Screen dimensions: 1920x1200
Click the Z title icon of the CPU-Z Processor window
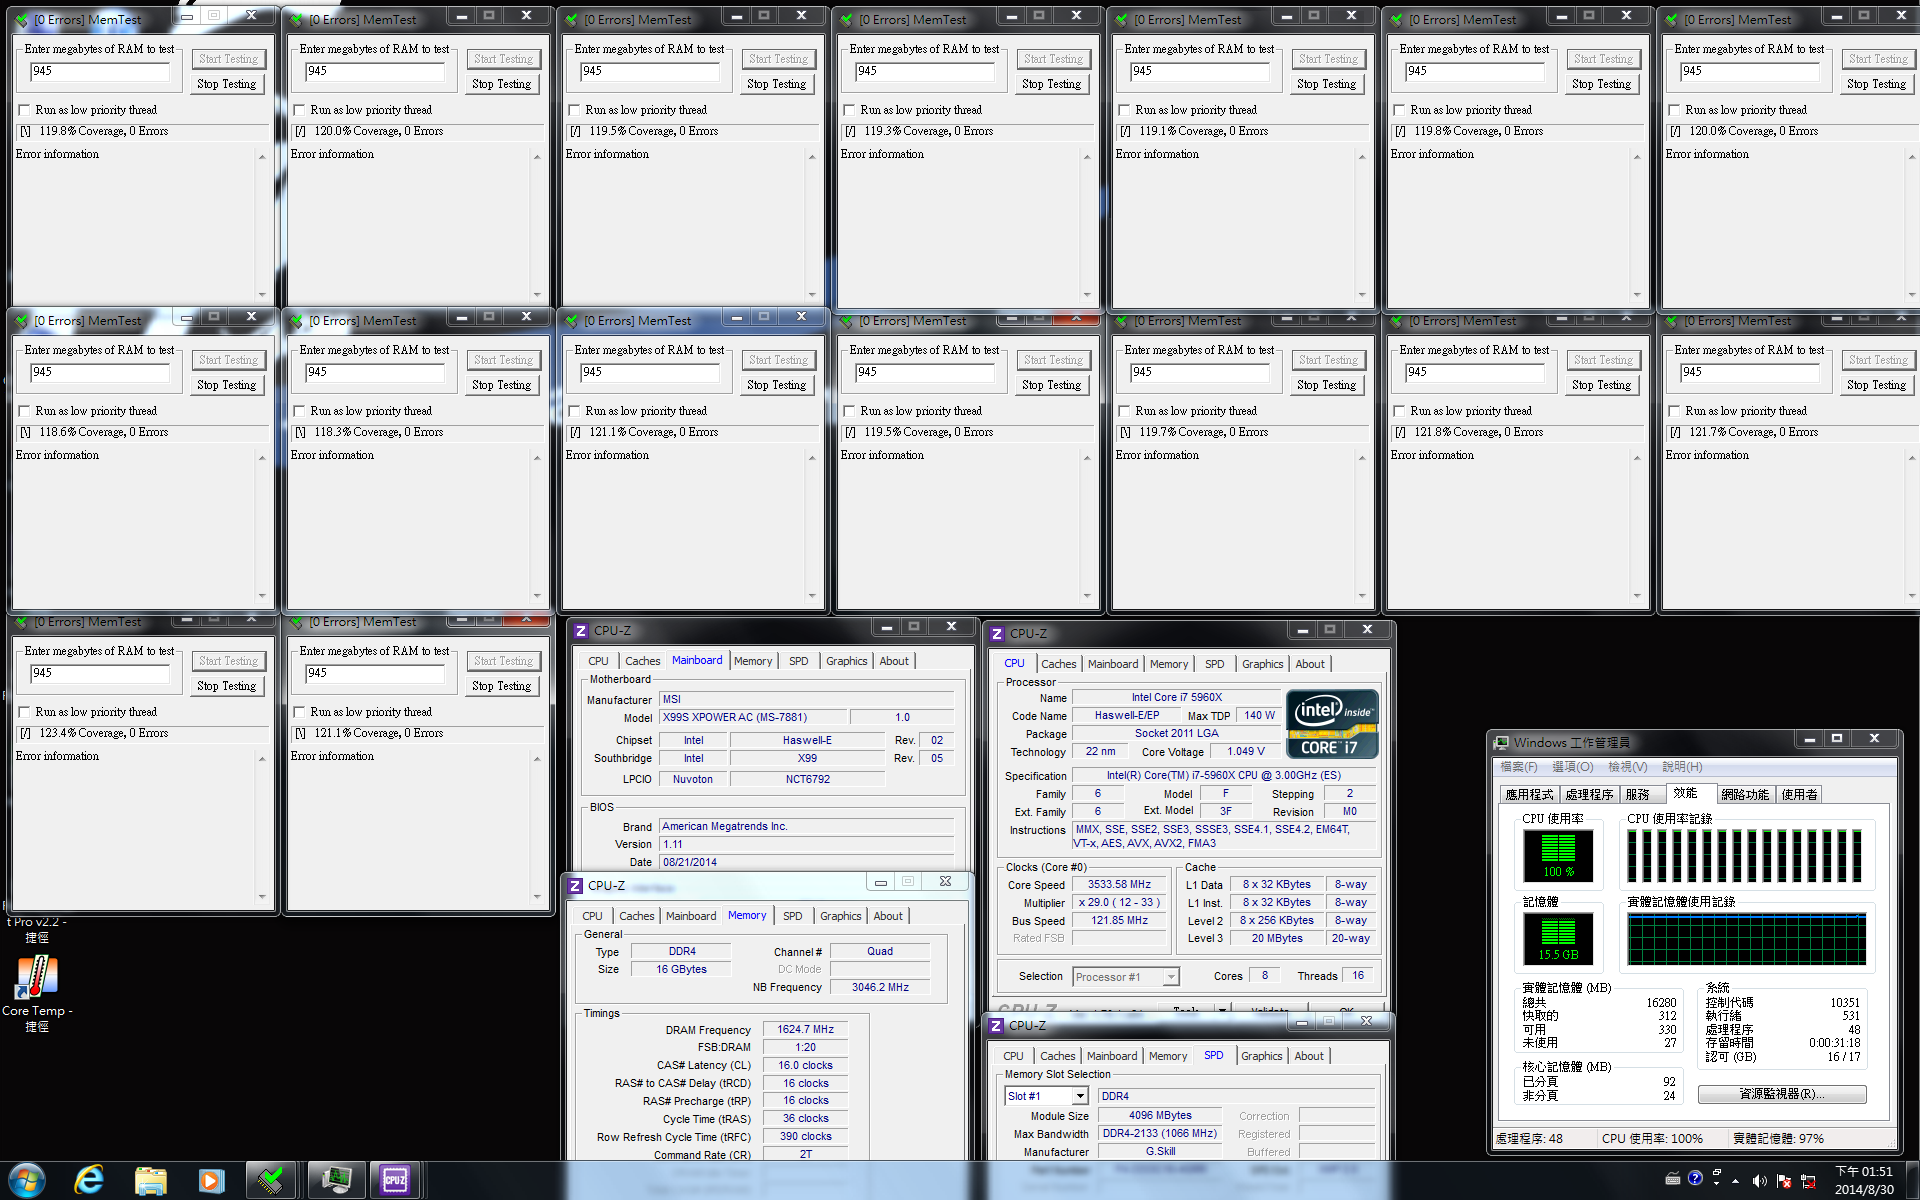tap(996, 634)
